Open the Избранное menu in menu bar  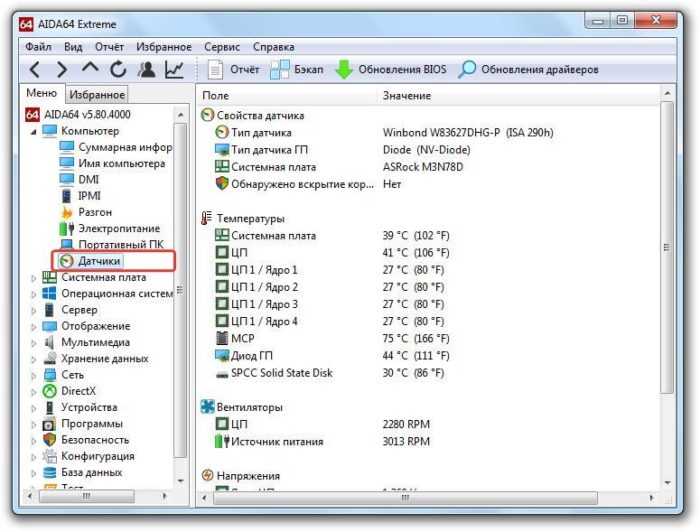164,47
